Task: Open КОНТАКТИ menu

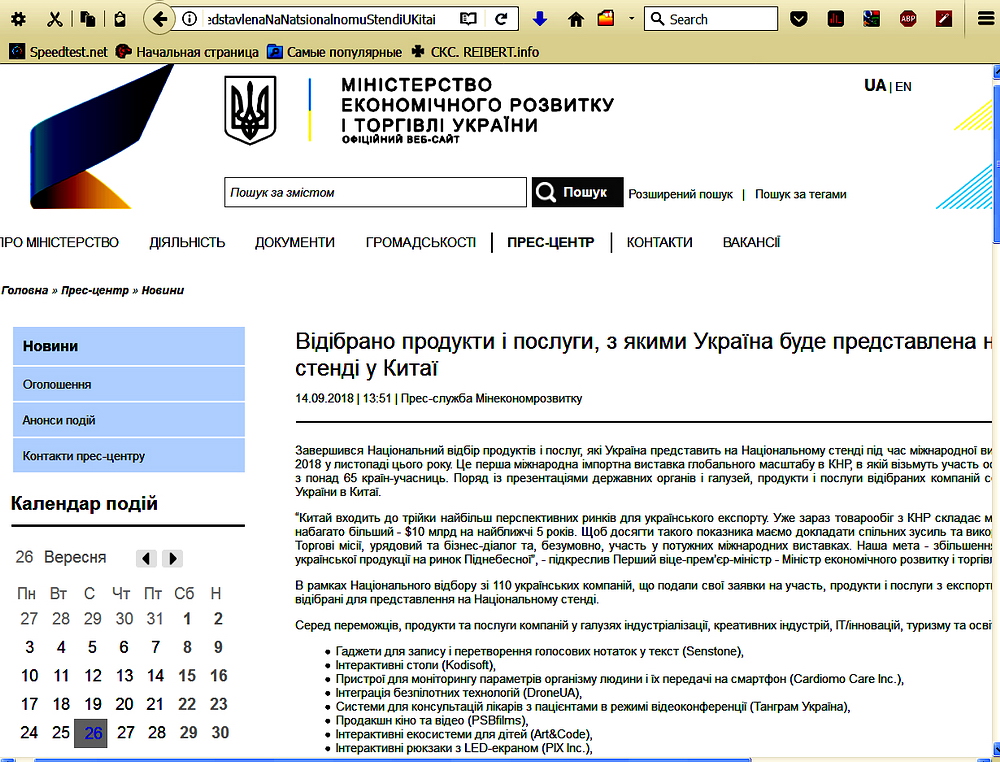Action: (659, 242)
